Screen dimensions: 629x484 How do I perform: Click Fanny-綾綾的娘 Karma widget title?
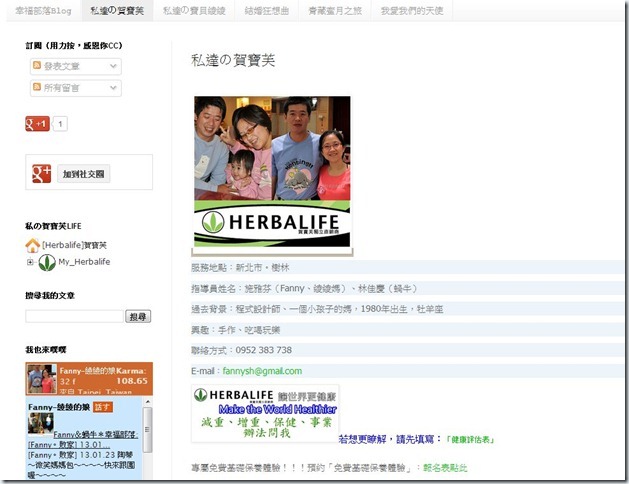[x=103, y=371]
